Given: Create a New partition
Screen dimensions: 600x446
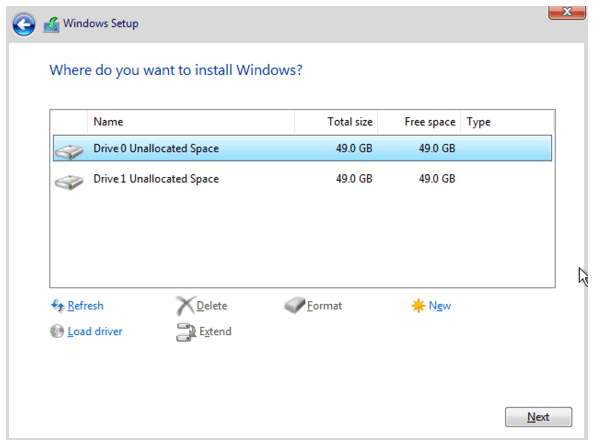Looking at the screenshot, I should point(440,306).
